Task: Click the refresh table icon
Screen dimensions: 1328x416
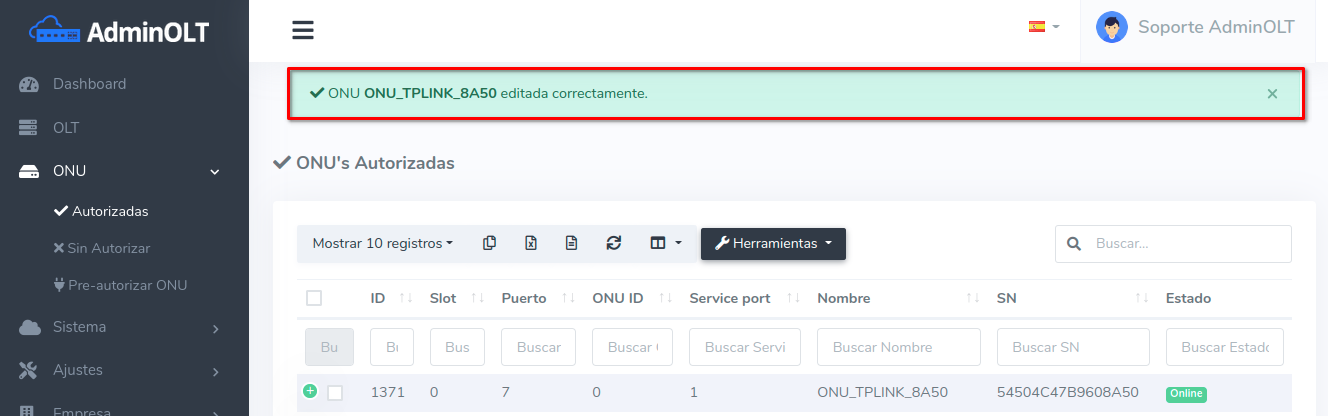Action: [x=614, y=243]
